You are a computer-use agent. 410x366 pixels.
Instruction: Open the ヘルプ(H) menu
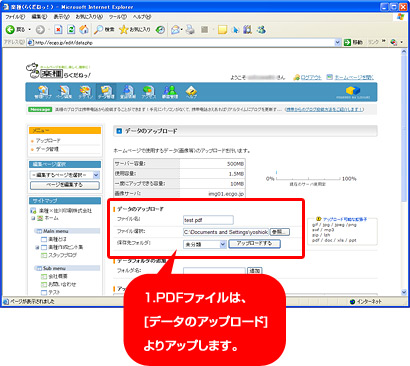(x=142, y=16)
